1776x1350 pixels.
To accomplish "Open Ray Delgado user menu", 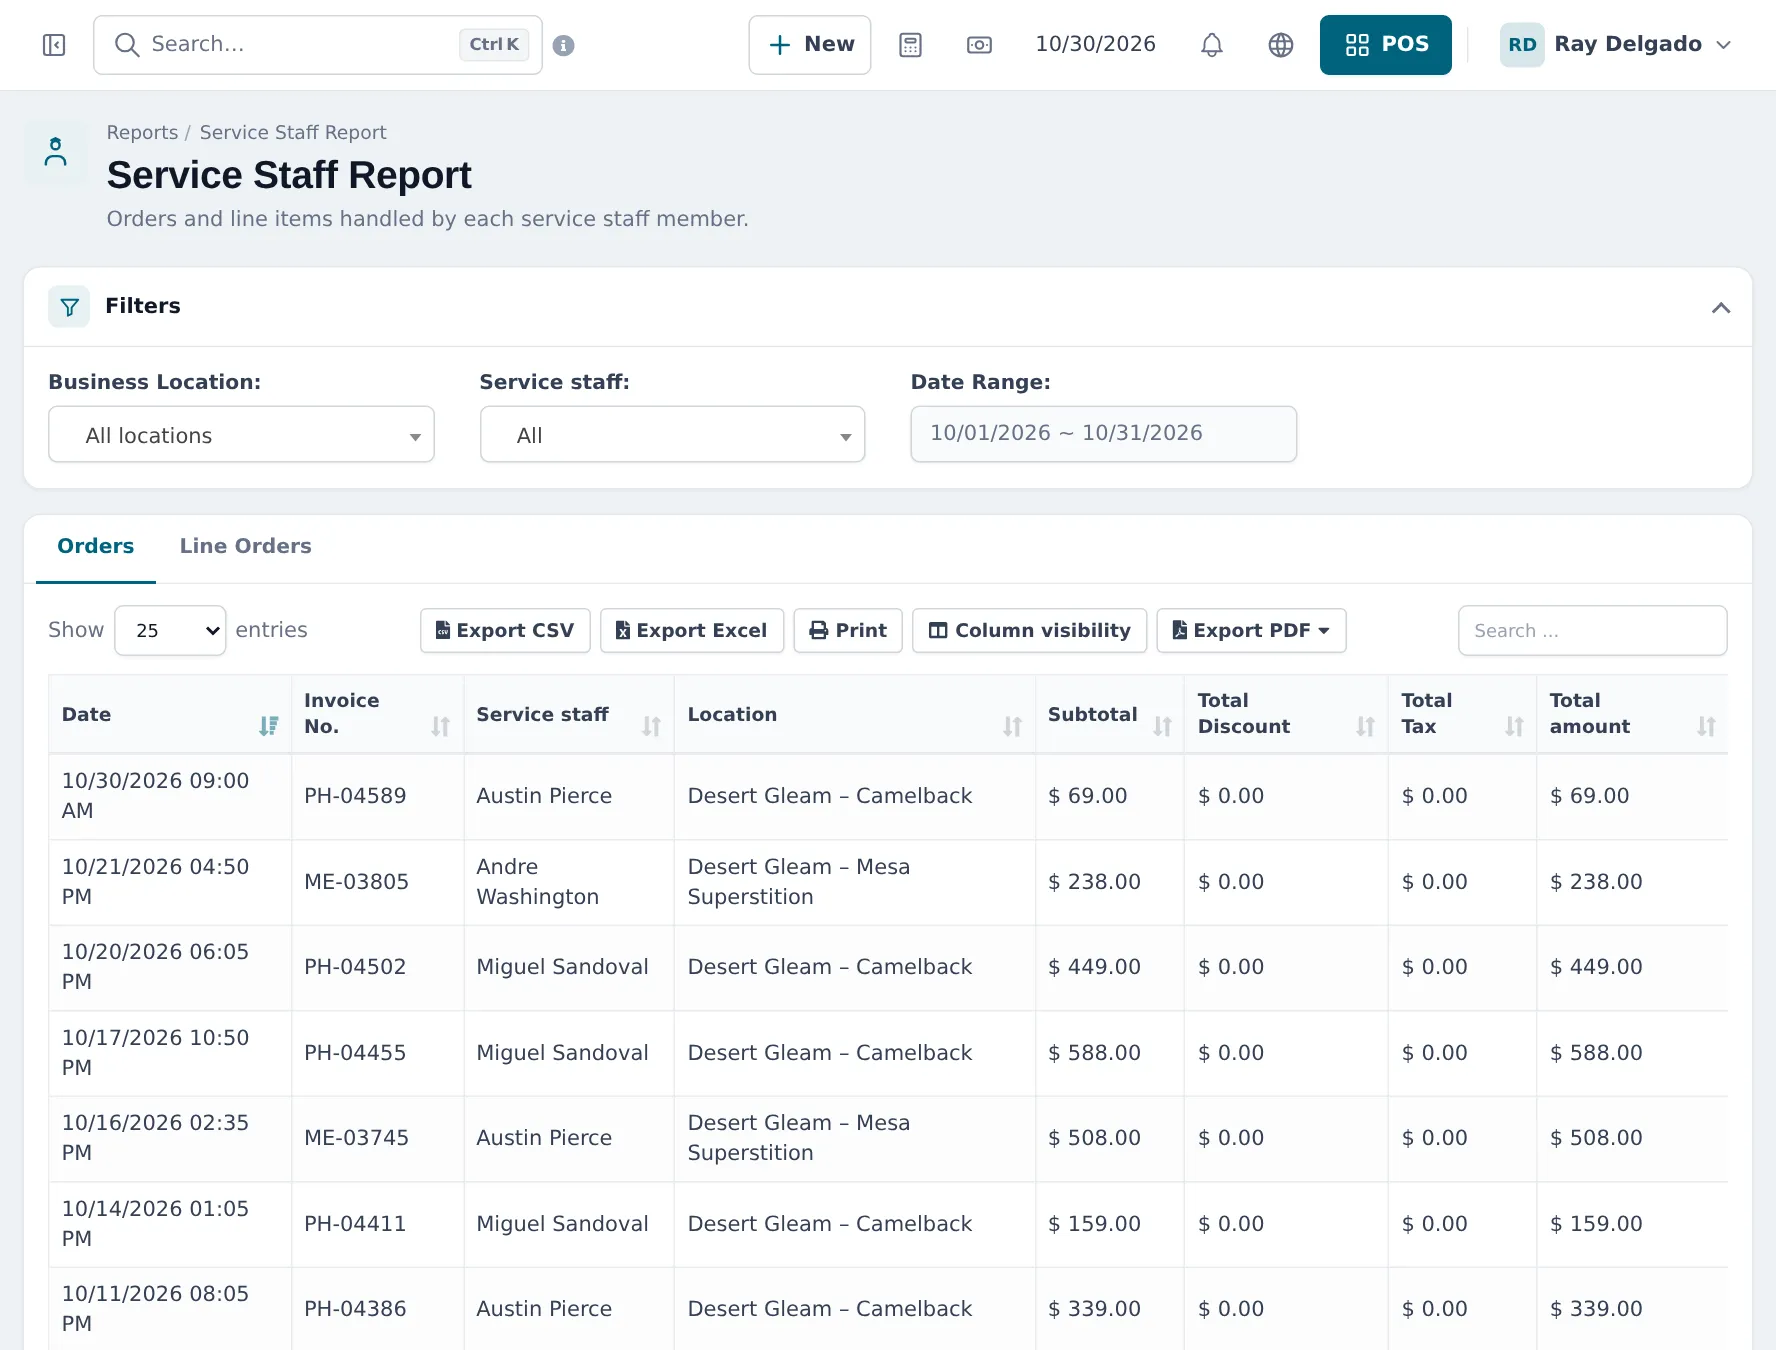I will point(1615,45).
